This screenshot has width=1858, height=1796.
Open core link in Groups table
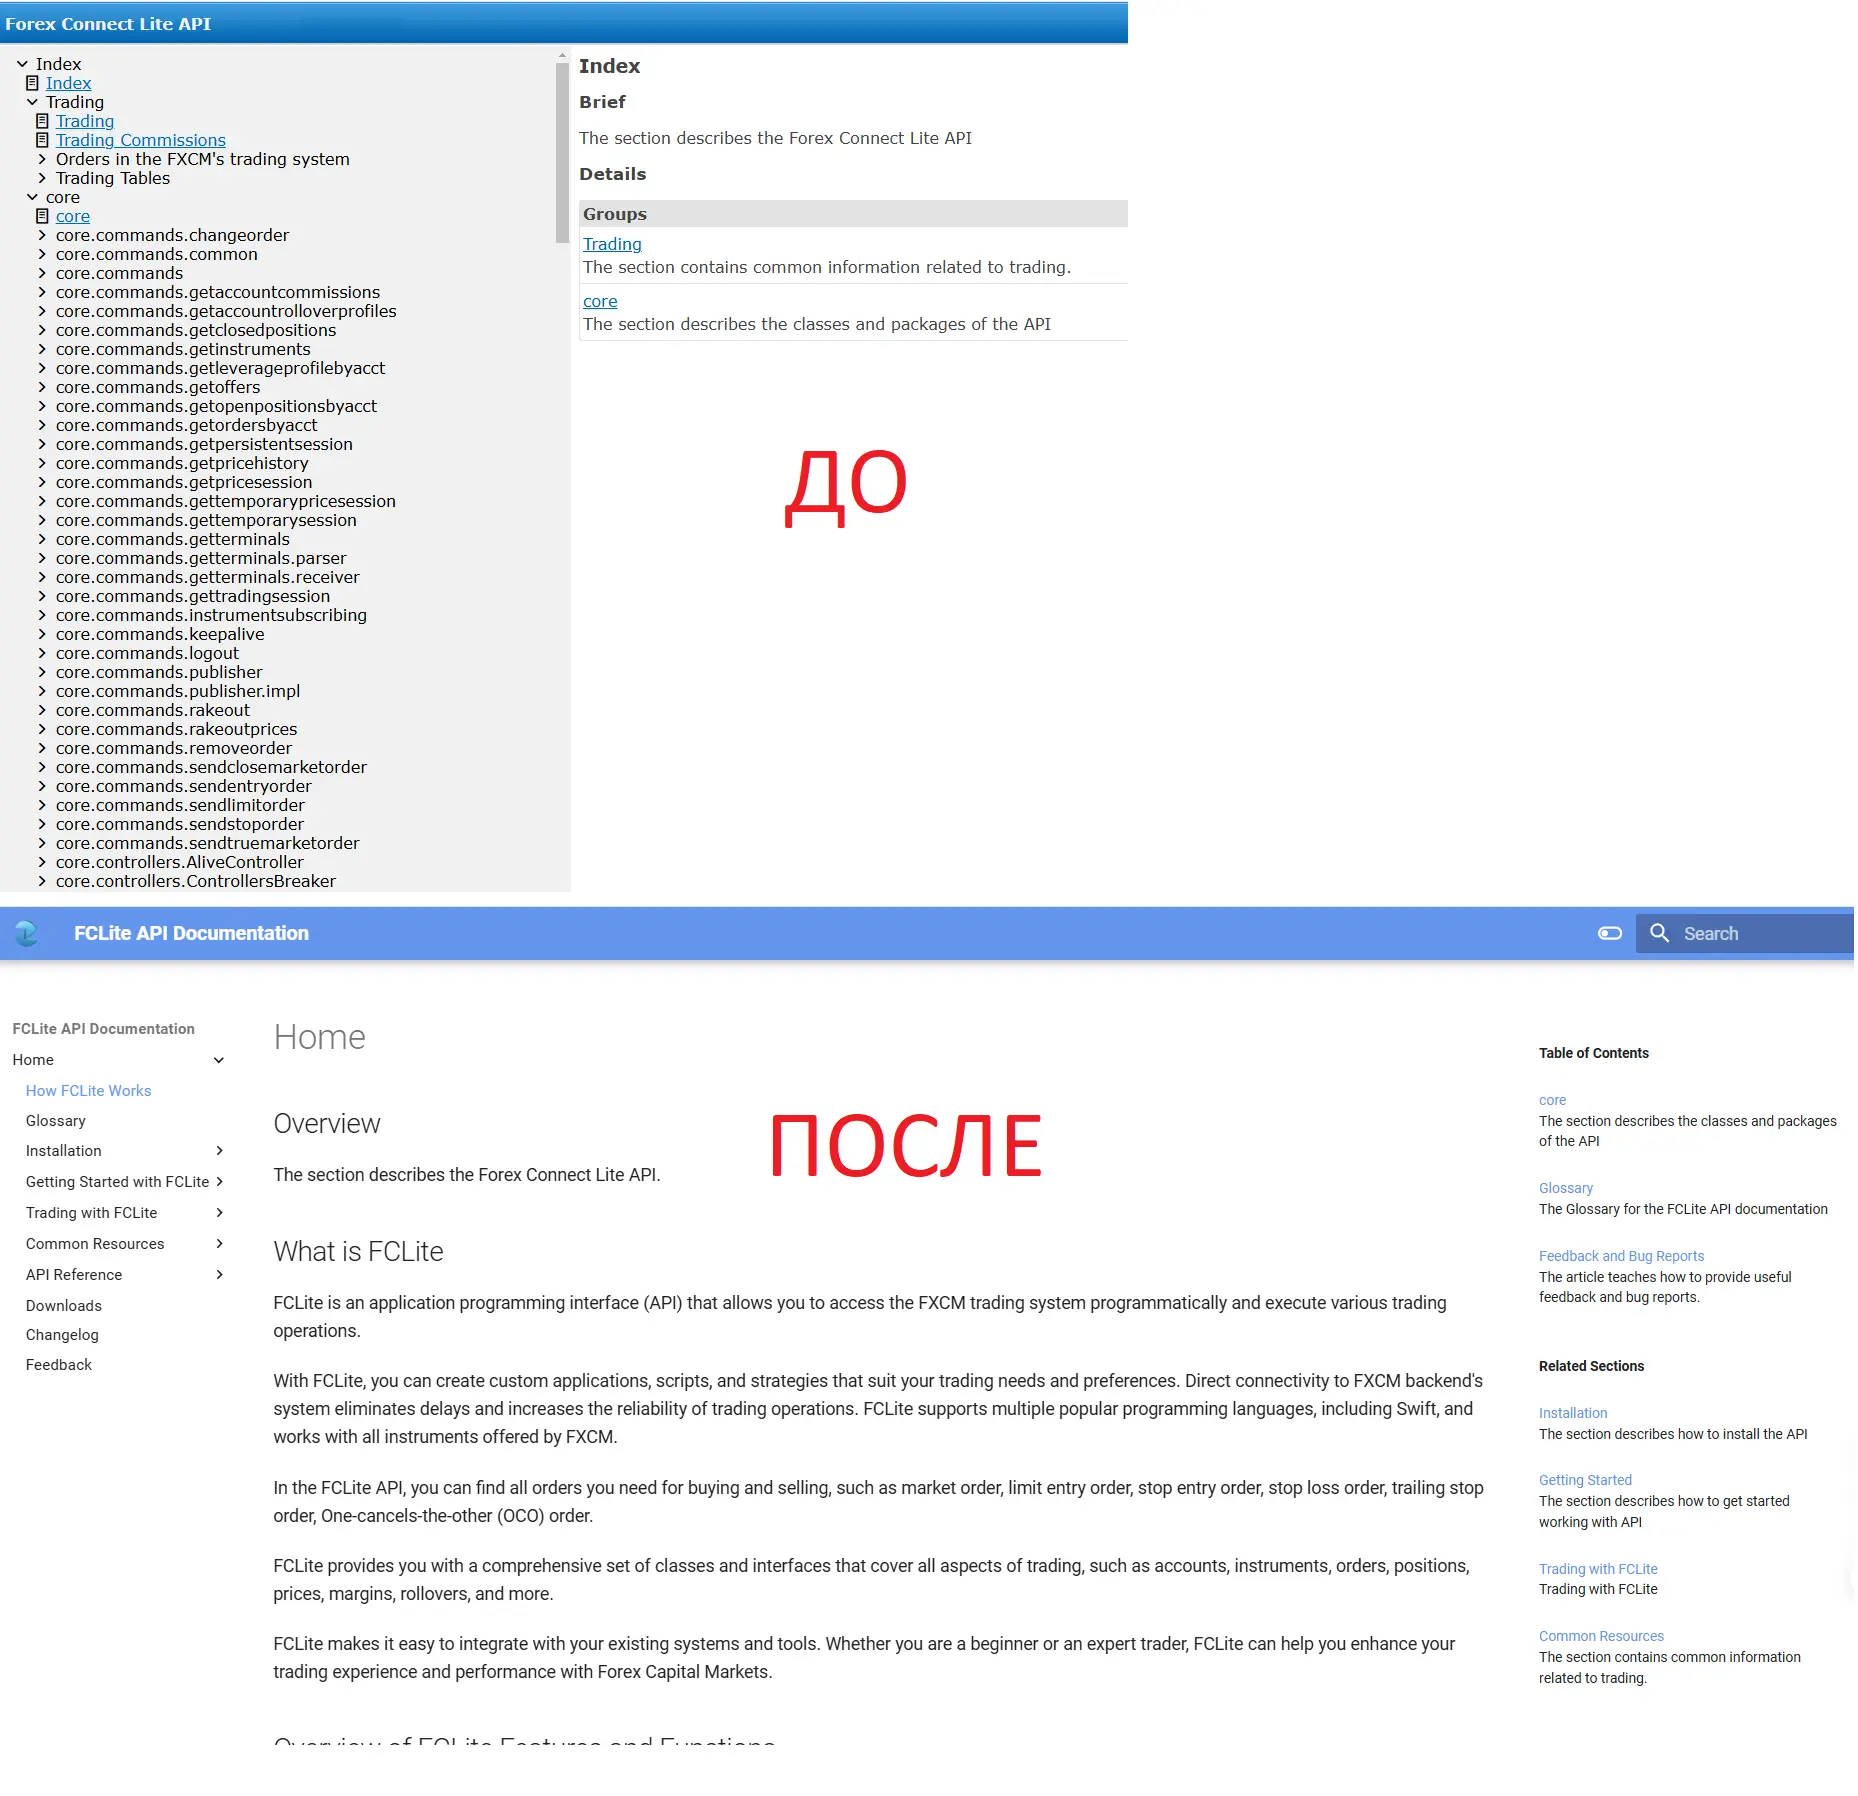[x=600, y=301]
